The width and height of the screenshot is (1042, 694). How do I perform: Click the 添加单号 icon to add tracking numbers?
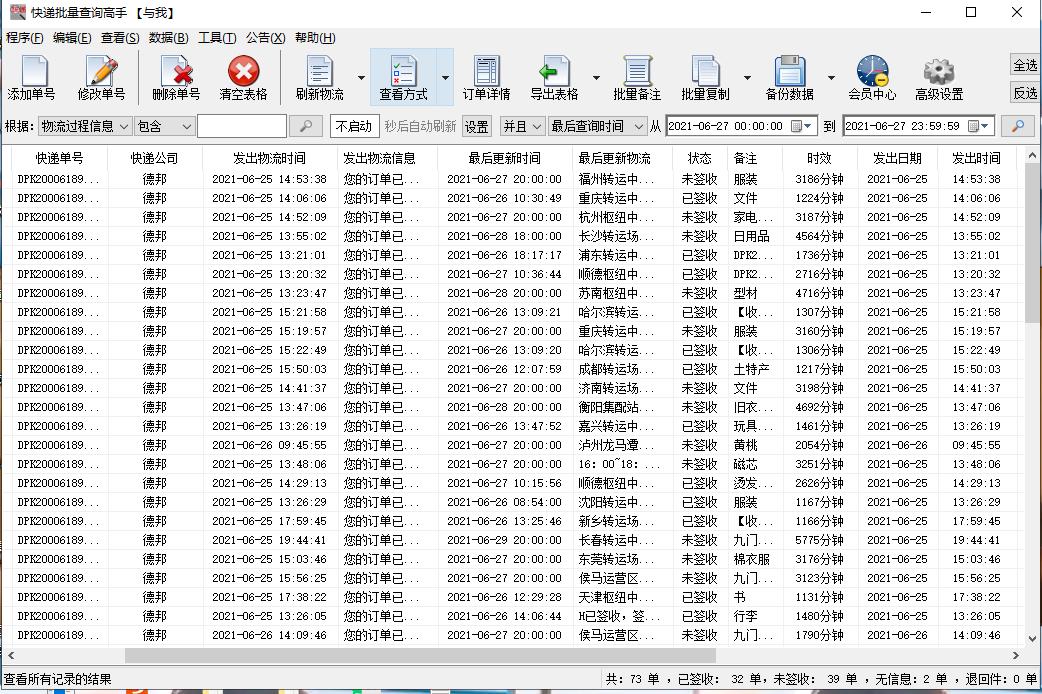pyautogui.click(x=34, y=77)
